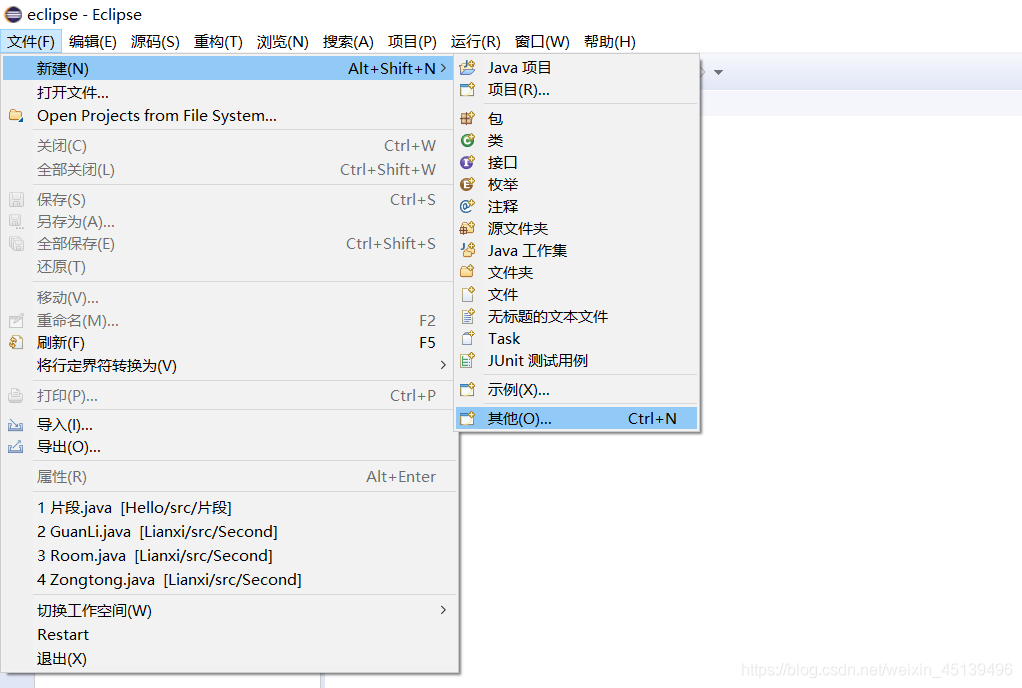Select 示例(X)... entry in submenu

coord(576,390)
